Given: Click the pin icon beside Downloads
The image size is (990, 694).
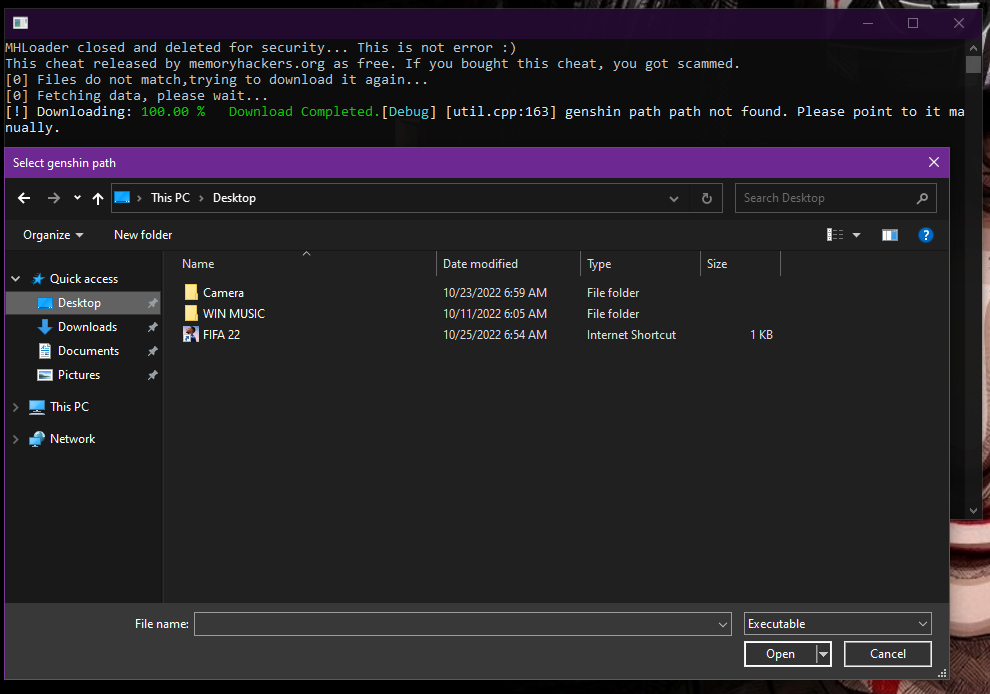Looking at the screenshot, I should (x=152, y=327).
